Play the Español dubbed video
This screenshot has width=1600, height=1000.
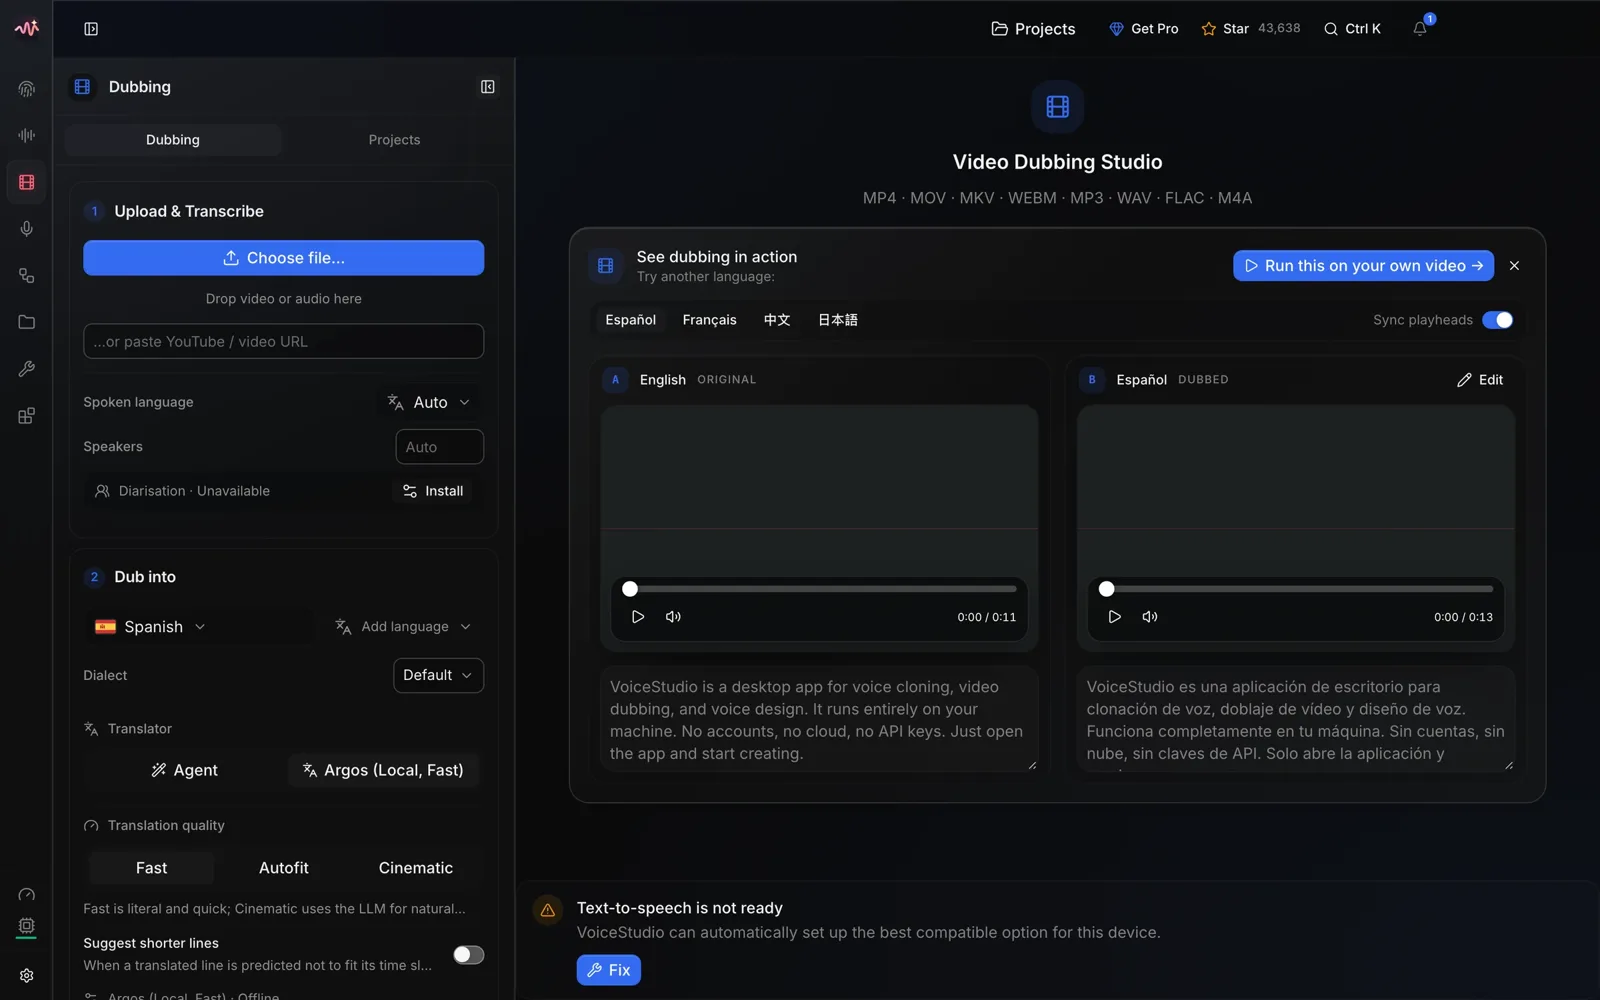click(x=1115, y=617)
